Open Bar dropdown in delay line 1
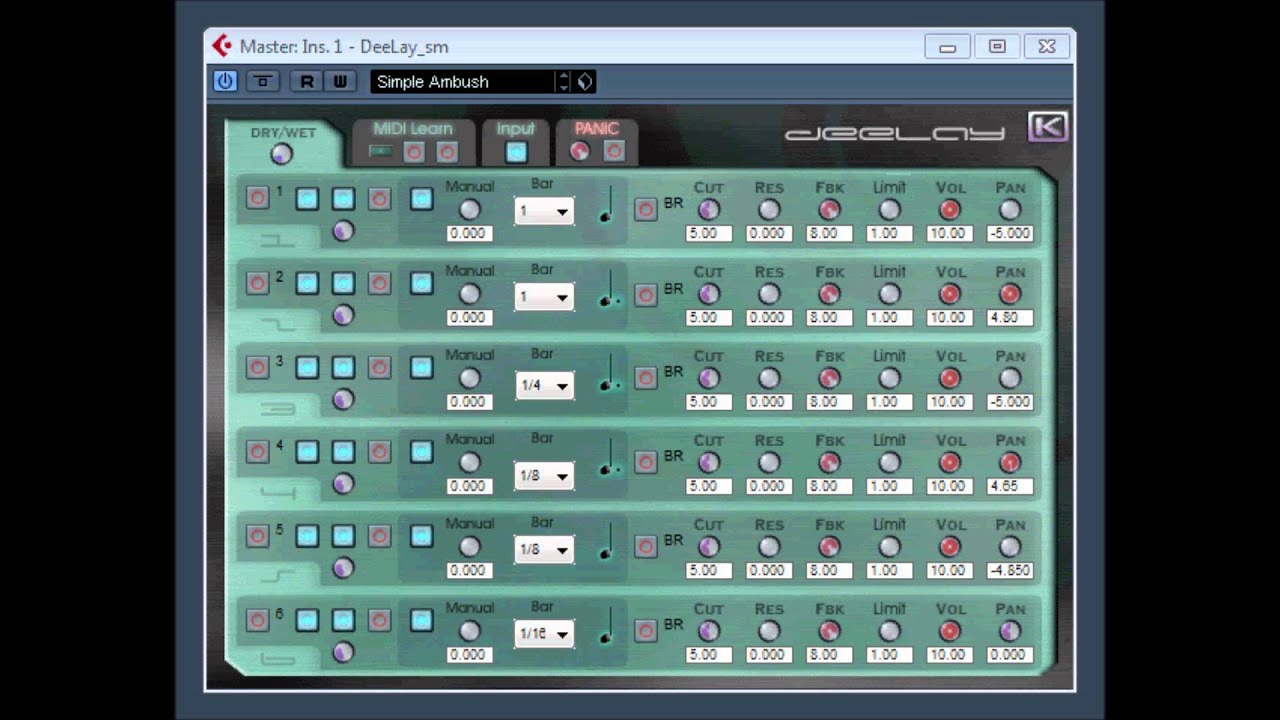1280x720 pixels. click(x=544, y=211)
